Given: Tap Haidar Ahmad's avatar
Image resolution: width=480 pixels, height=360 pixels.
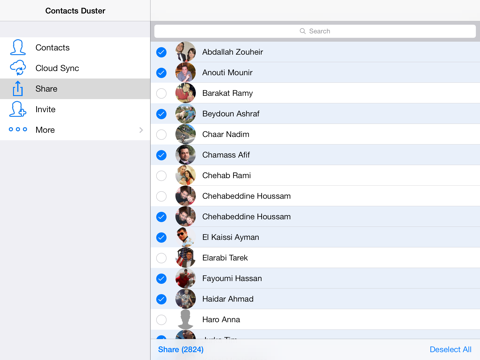Looking at the screenshot, I should pos(186,299).
